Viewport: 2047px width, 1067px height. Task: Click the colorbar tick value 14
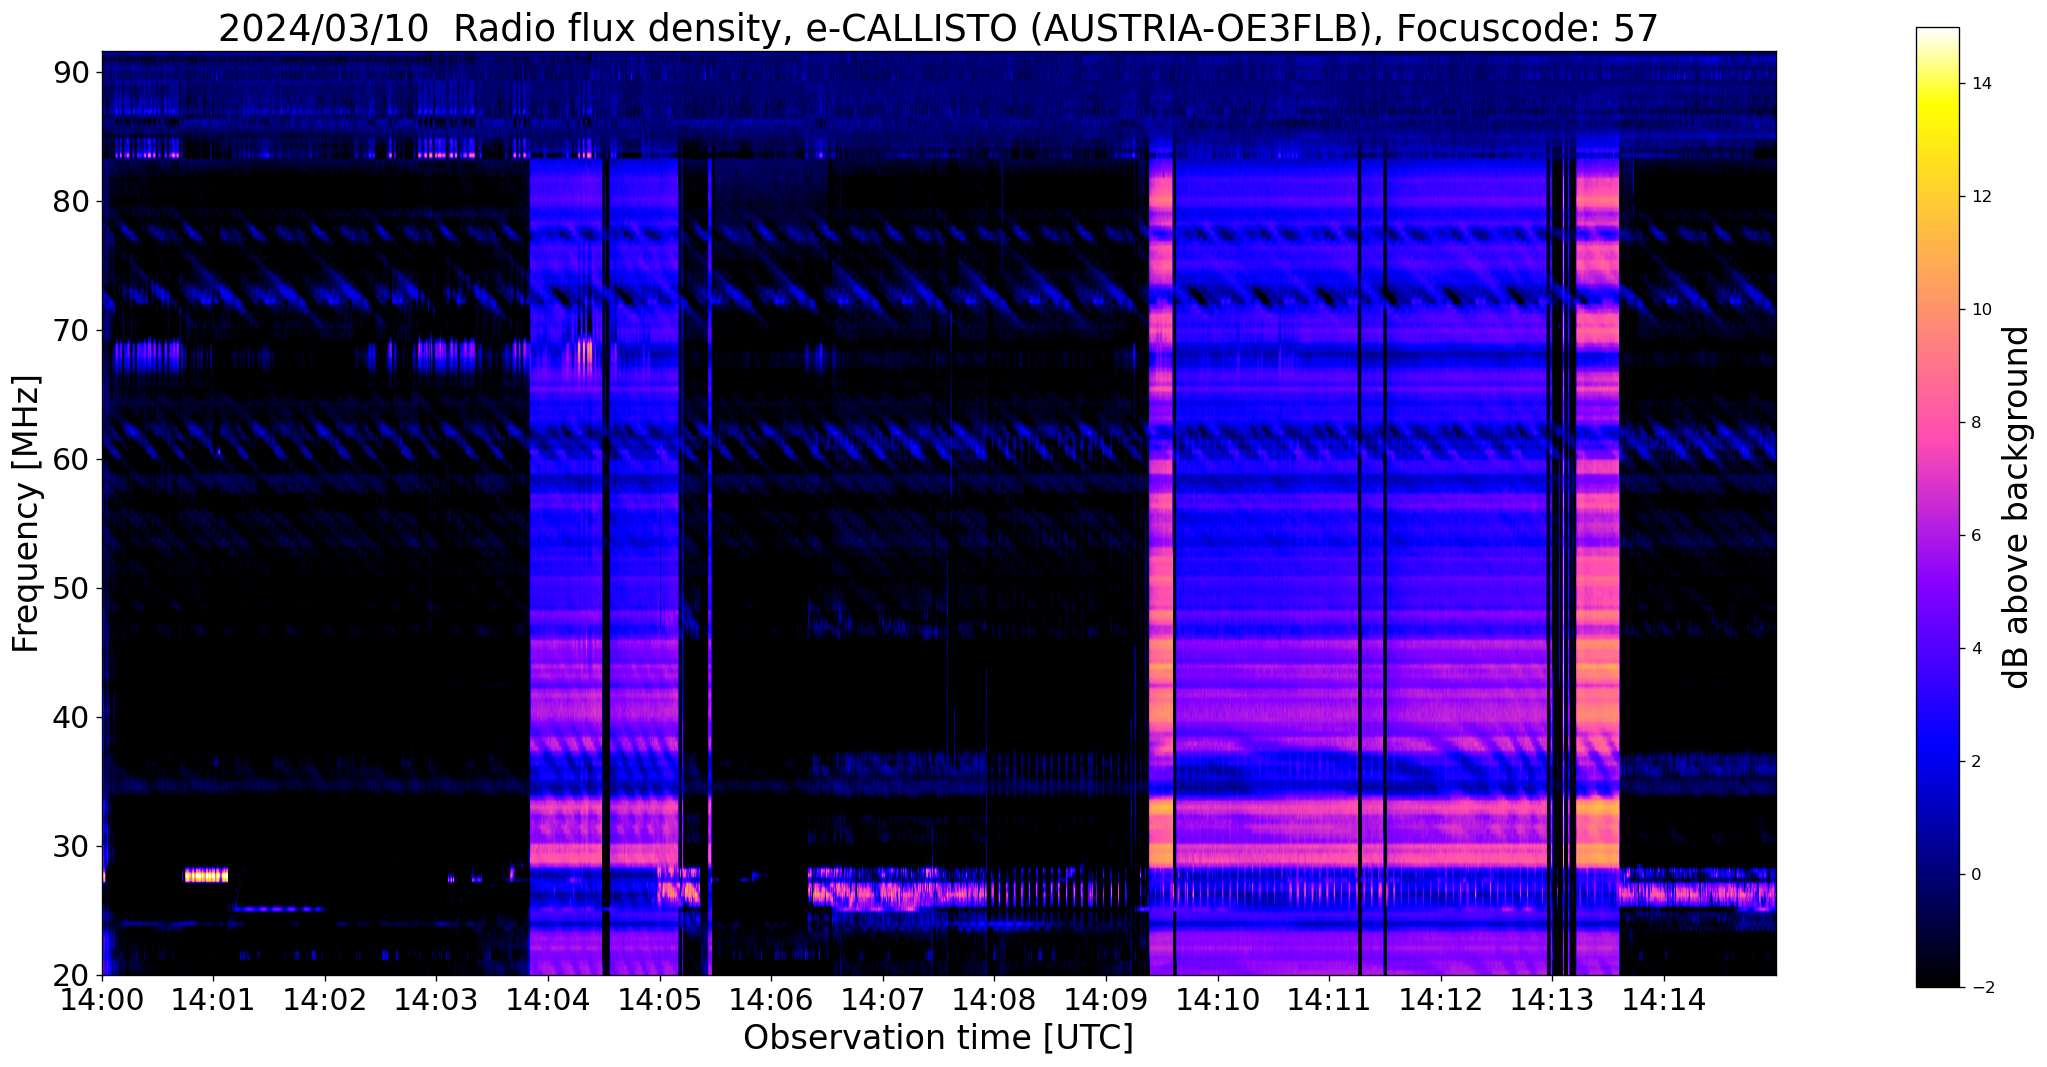click(1980, 84)
